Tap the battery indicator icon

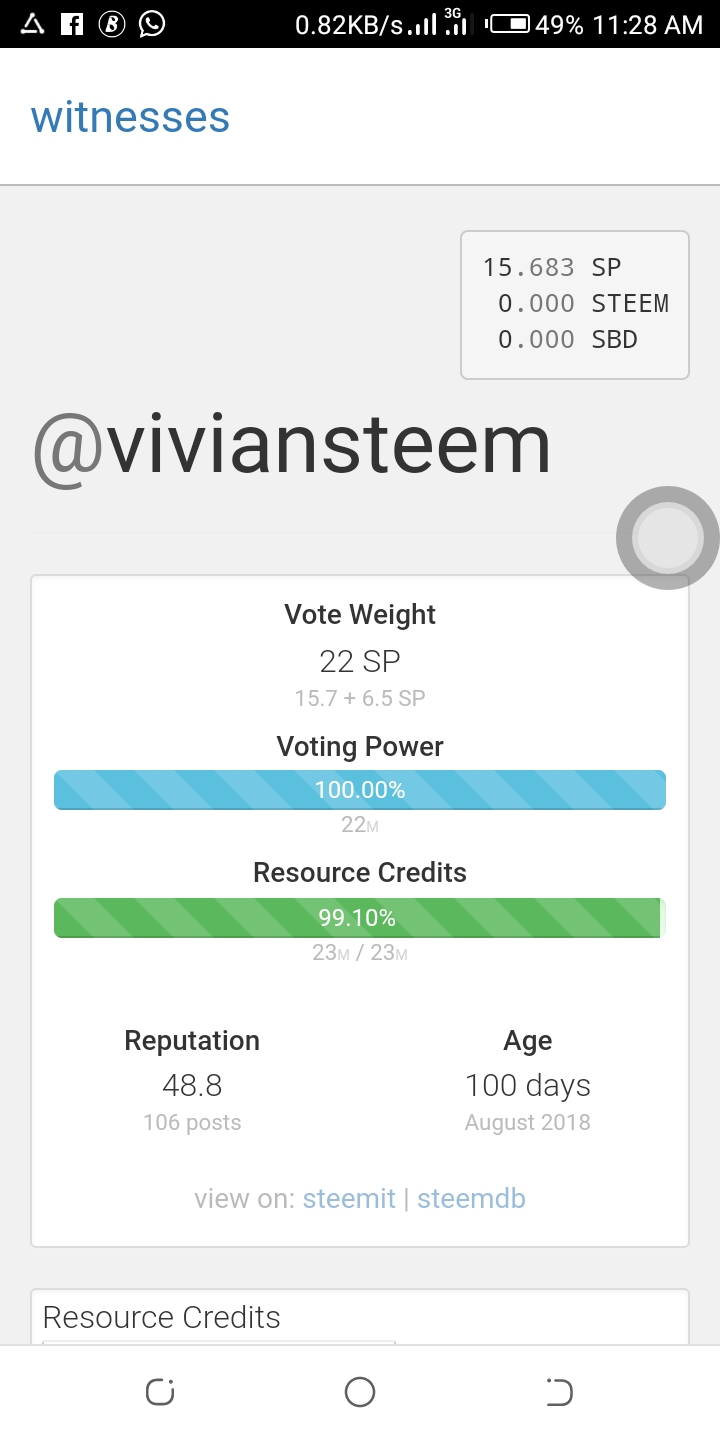[508, 24]
